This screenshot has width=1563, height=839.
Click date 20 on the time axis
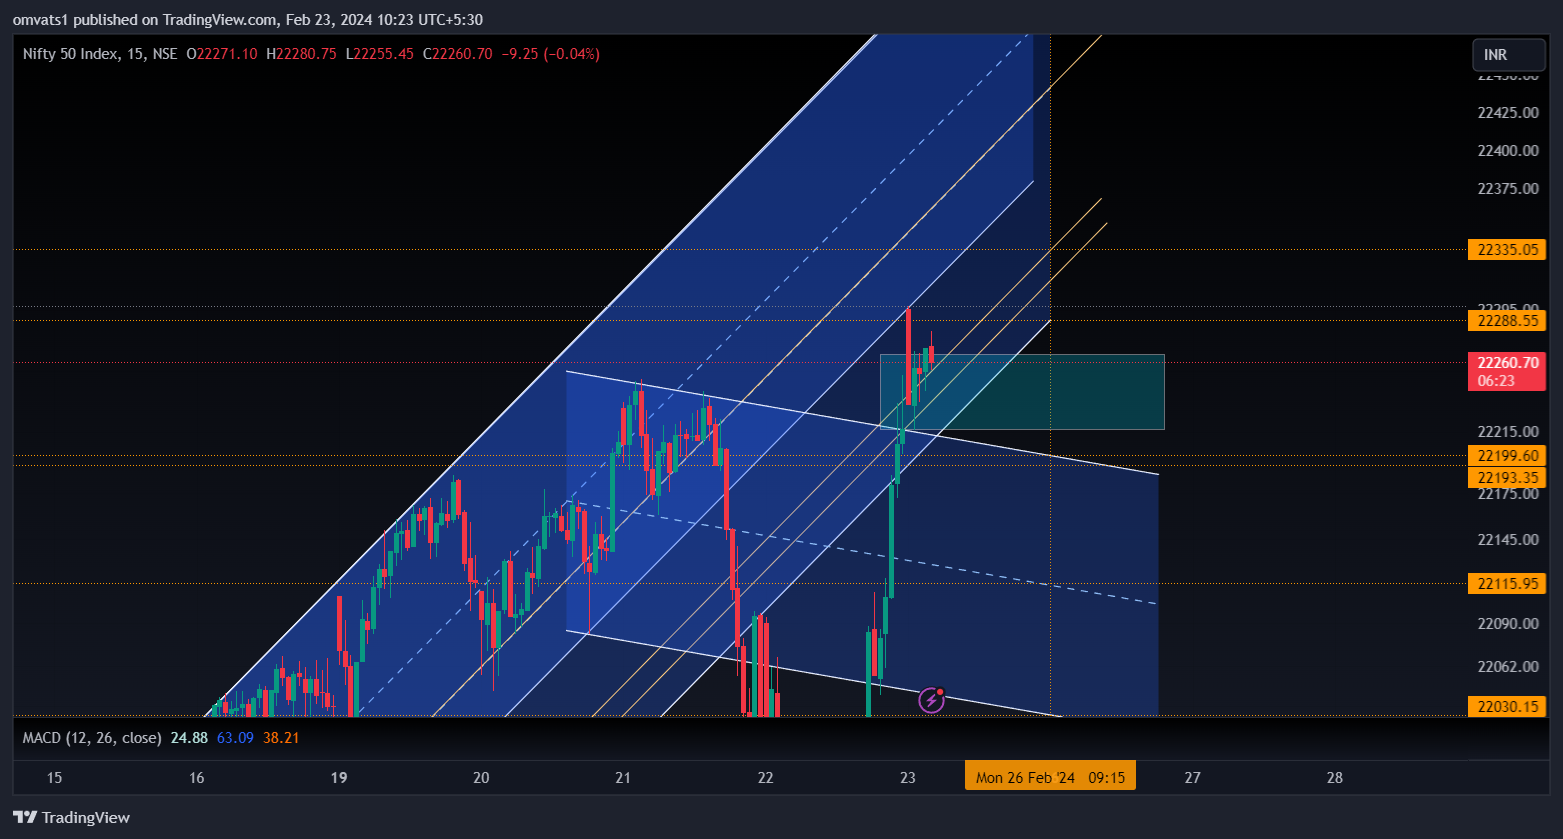pyautogui.click(x=481, y=777)
